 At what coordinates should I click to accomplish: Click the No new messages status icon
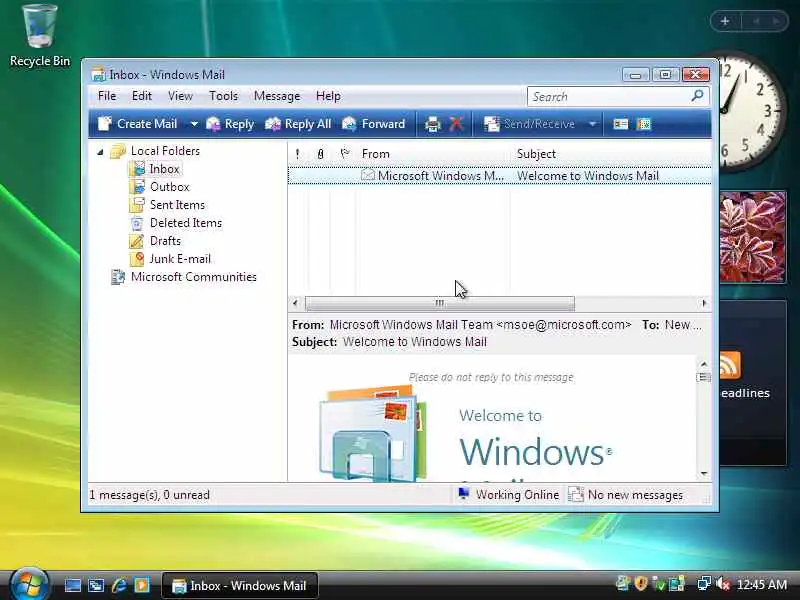(x=576, y=494)
